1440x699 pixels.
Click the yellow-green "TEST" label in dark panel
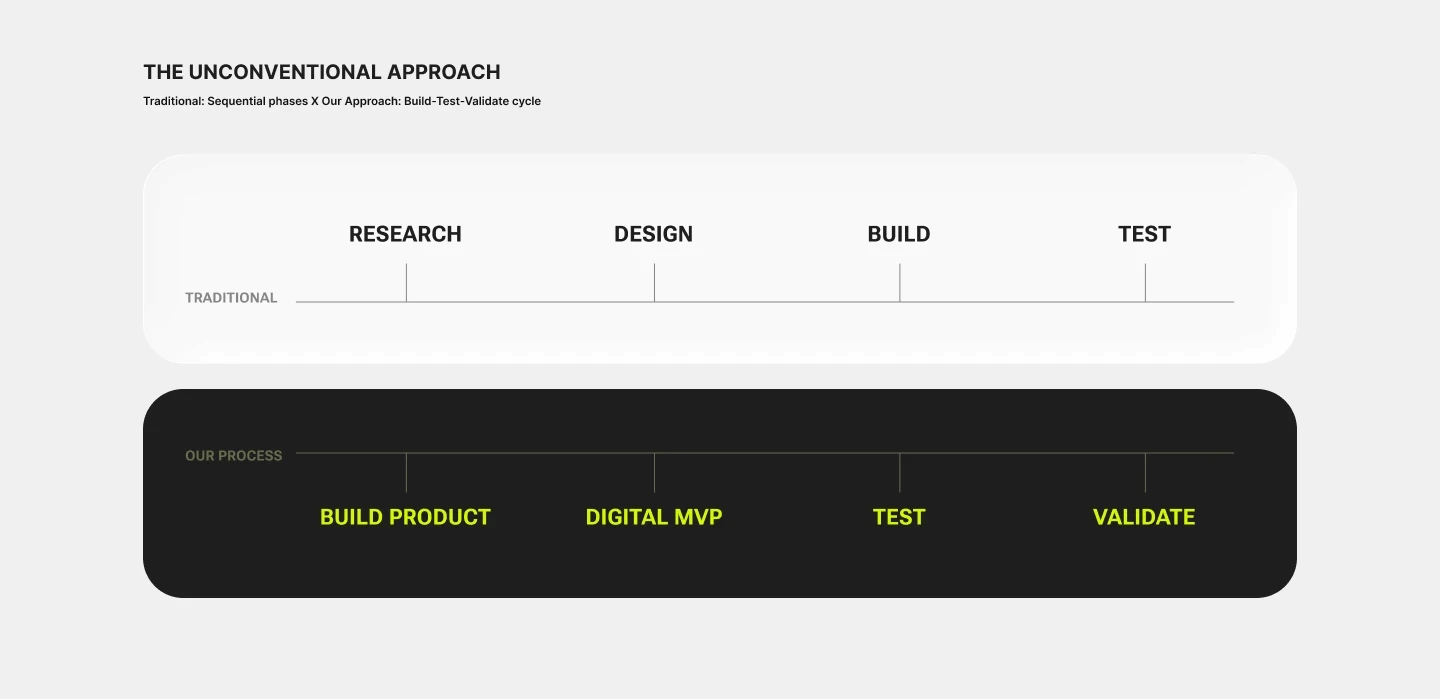click(899, 517)
